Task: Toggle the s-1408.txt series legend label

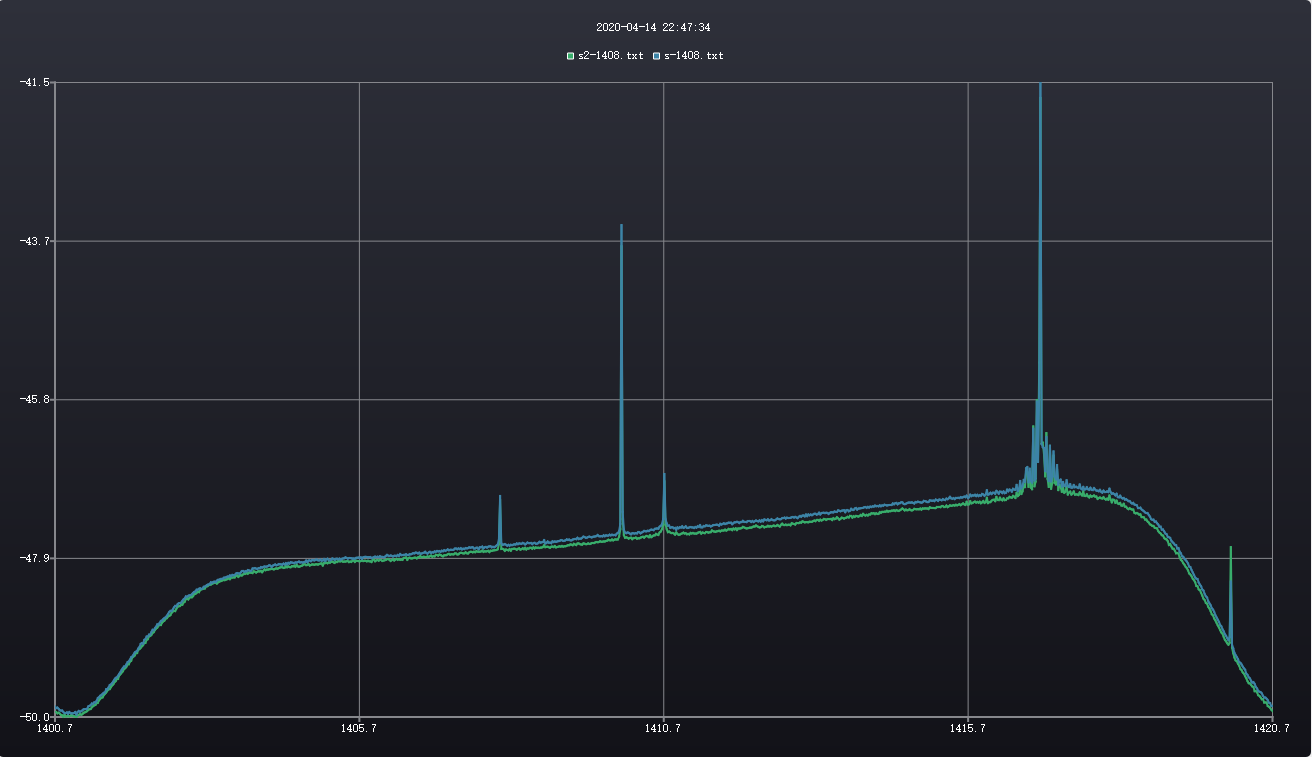Action: tap(693, 56)
